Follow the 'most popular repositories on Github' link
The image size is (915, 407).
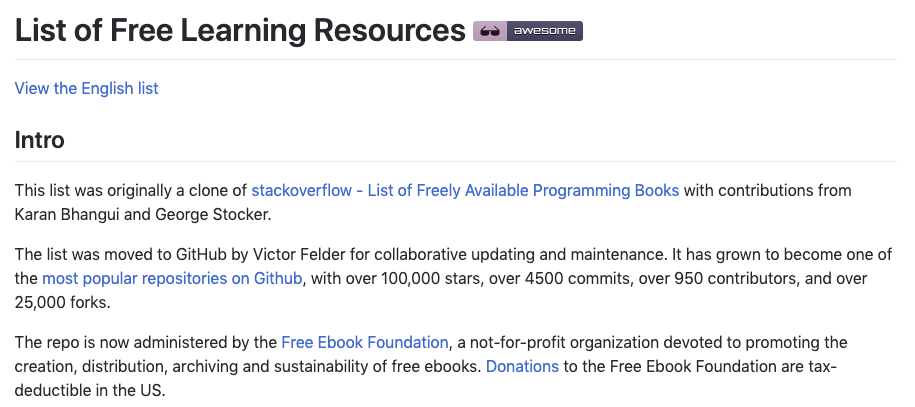pyautogui.click(x=172, y=278)
